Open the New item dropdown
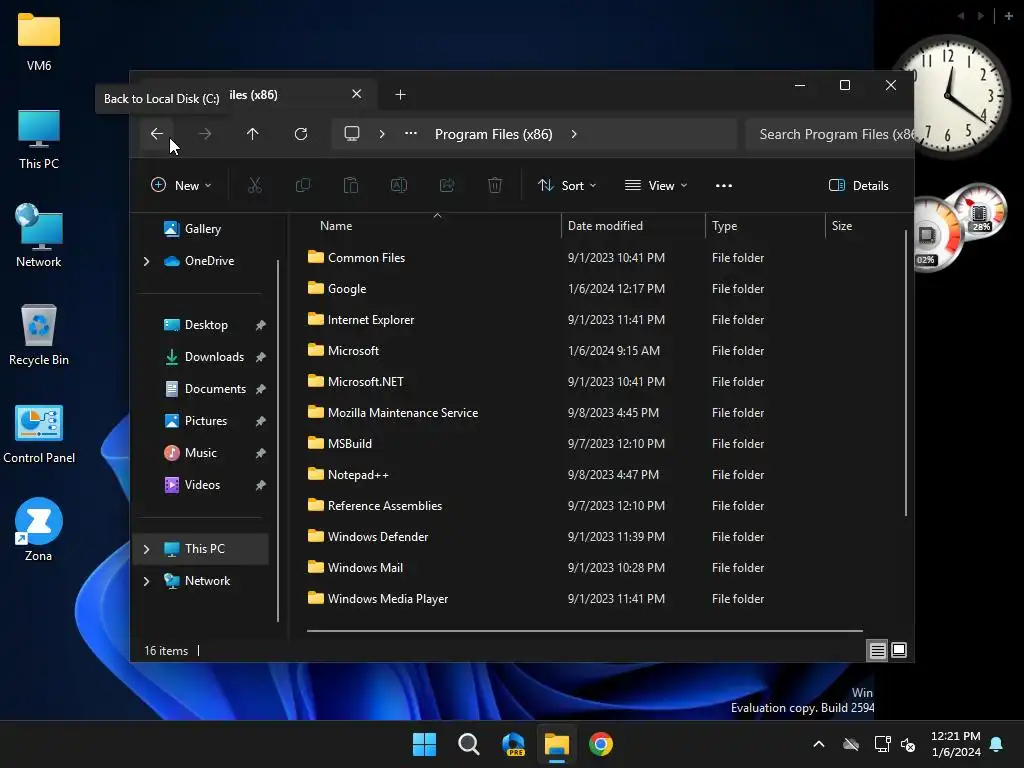The width and height of the screenshot is (1024, 768). click(182, 185)
